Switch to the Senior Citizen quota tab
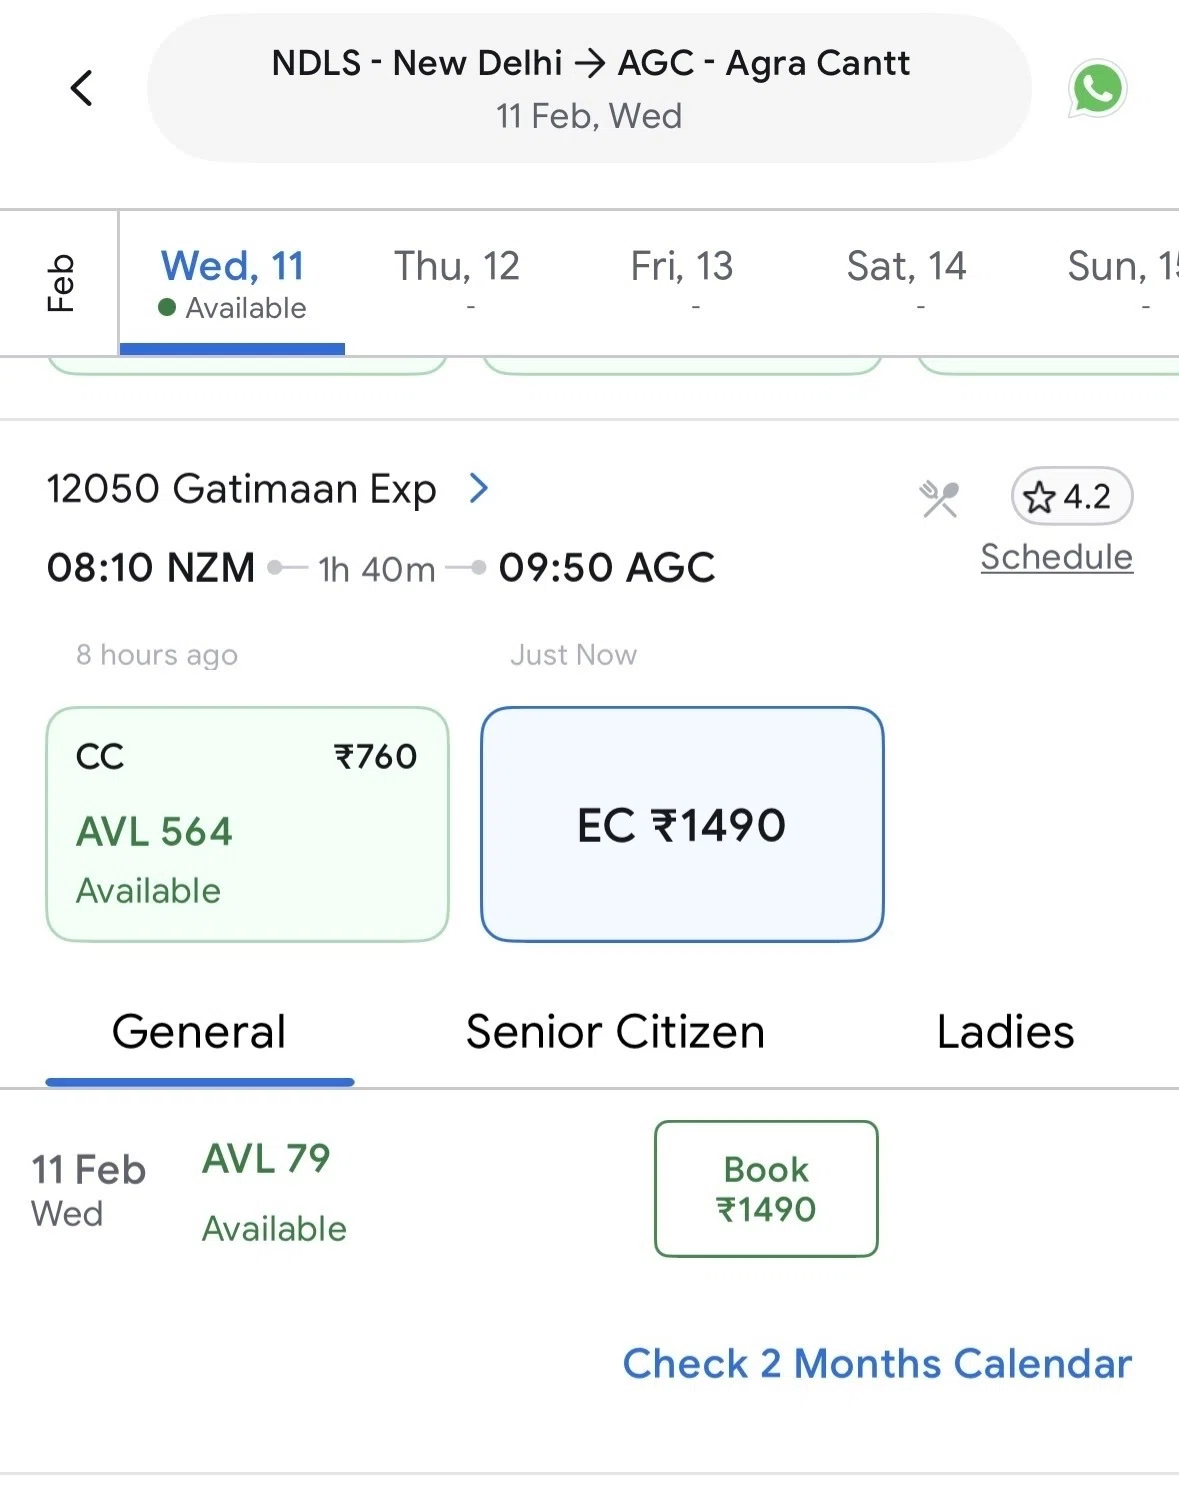 coord(615,1031)
